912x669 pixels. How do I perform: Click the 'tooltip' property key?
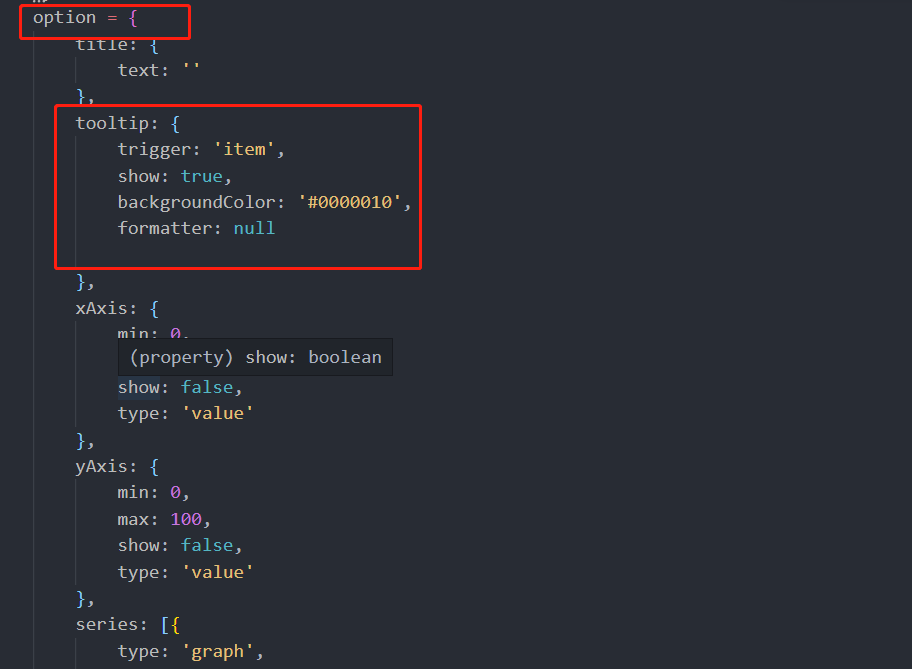coord(112,123)
